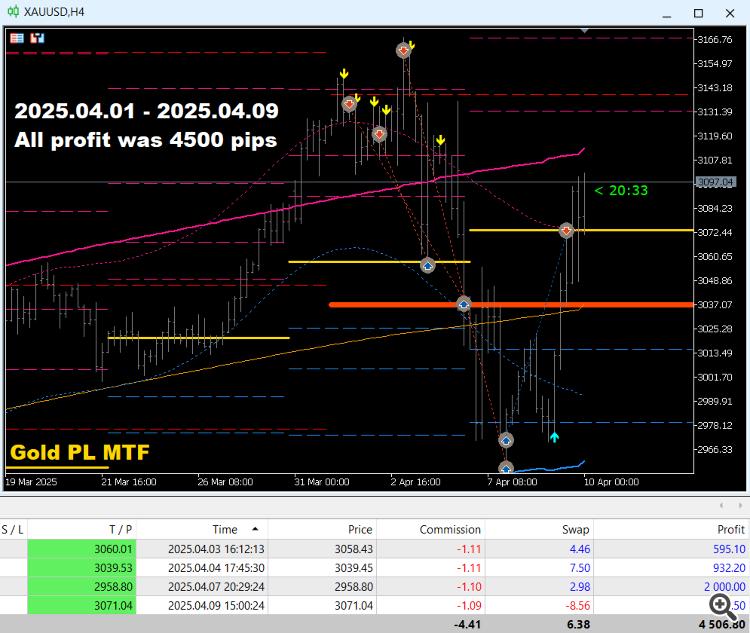Select the profit value 595.10
Viewport: 750px width, 633px height.
(729, 549)
